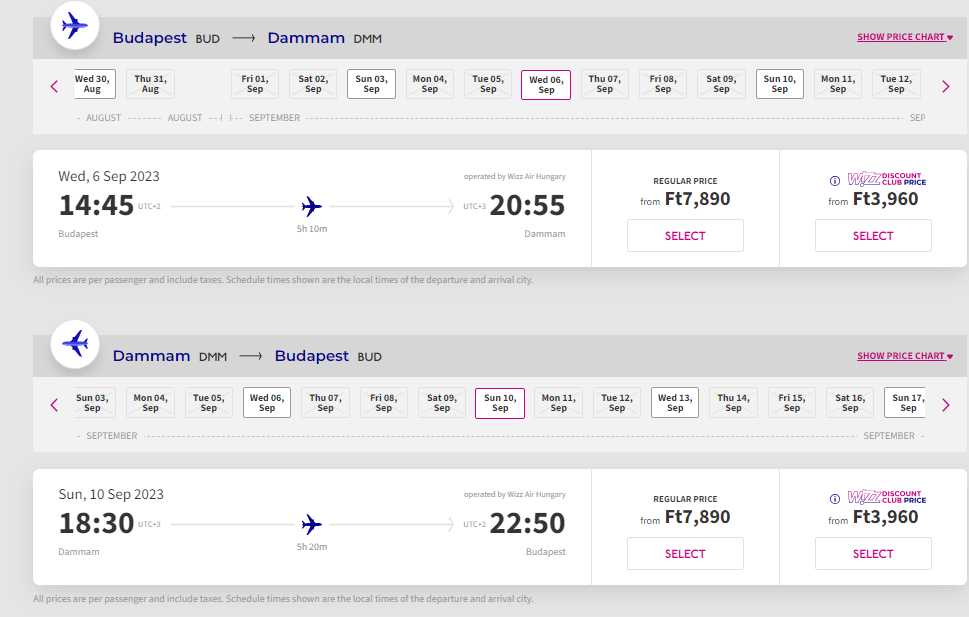
Task: Show previous outbound dates with left arrow
Action: click(x=54, y=87)
